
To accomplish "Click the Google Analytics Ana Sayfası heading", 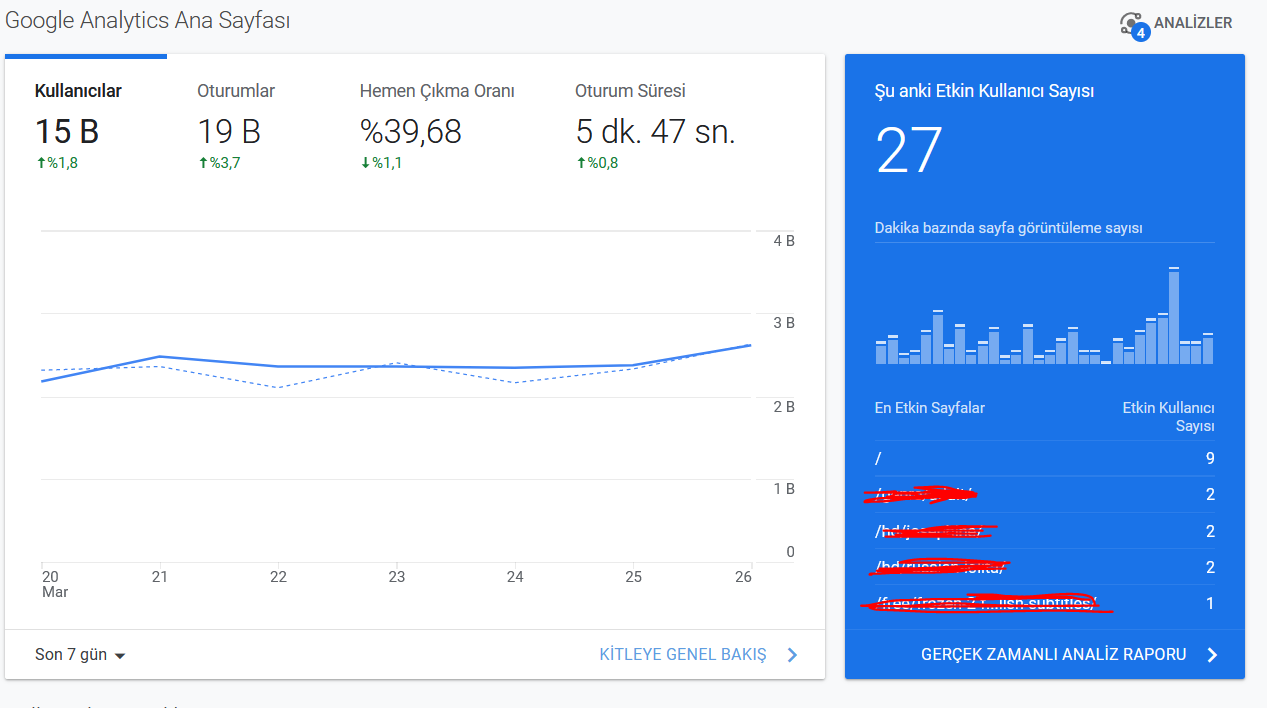I will (x=148, y=20).
